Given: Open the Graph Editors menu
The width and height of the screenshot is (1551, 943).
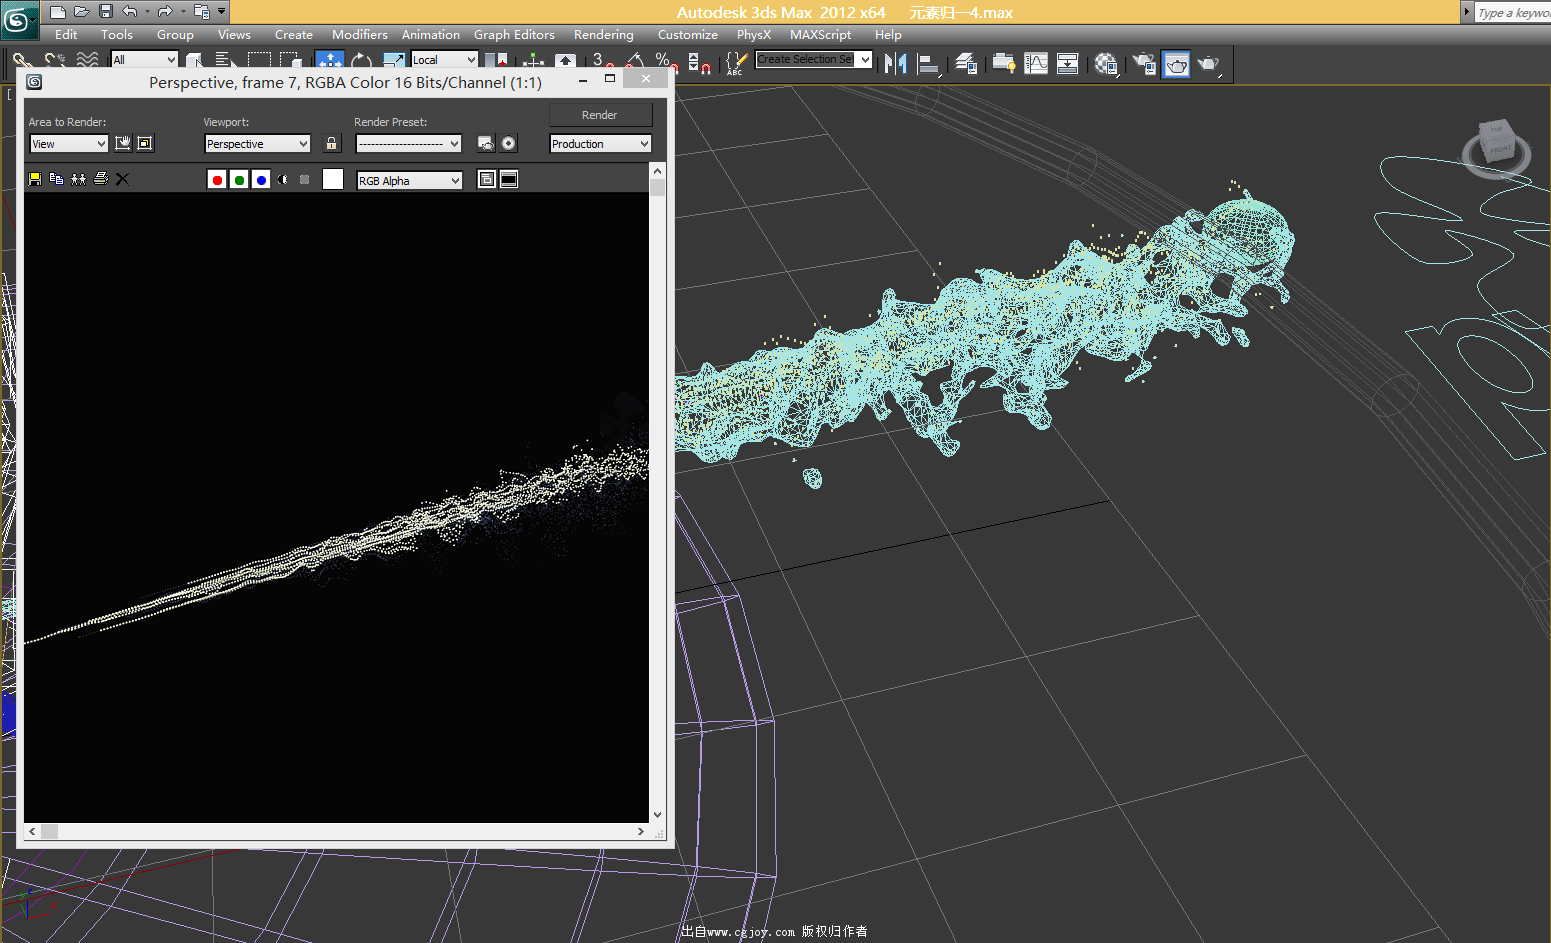Looking at the screenshot, I should (514, 35).
